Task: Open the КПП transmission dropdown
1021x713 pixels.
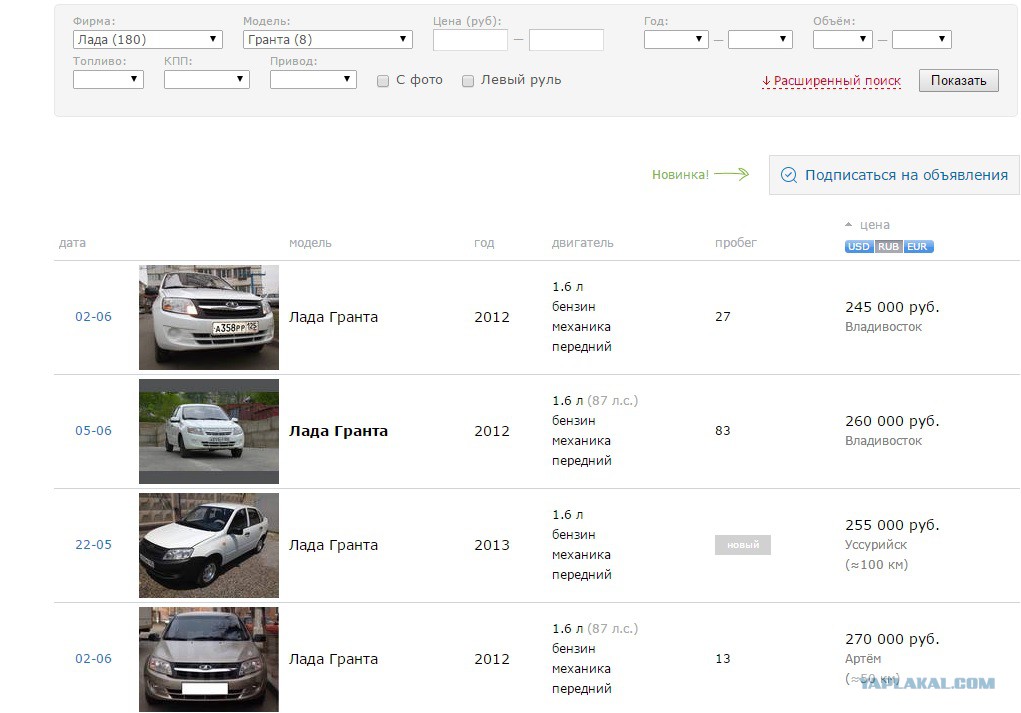Action: tap(206, 79)
